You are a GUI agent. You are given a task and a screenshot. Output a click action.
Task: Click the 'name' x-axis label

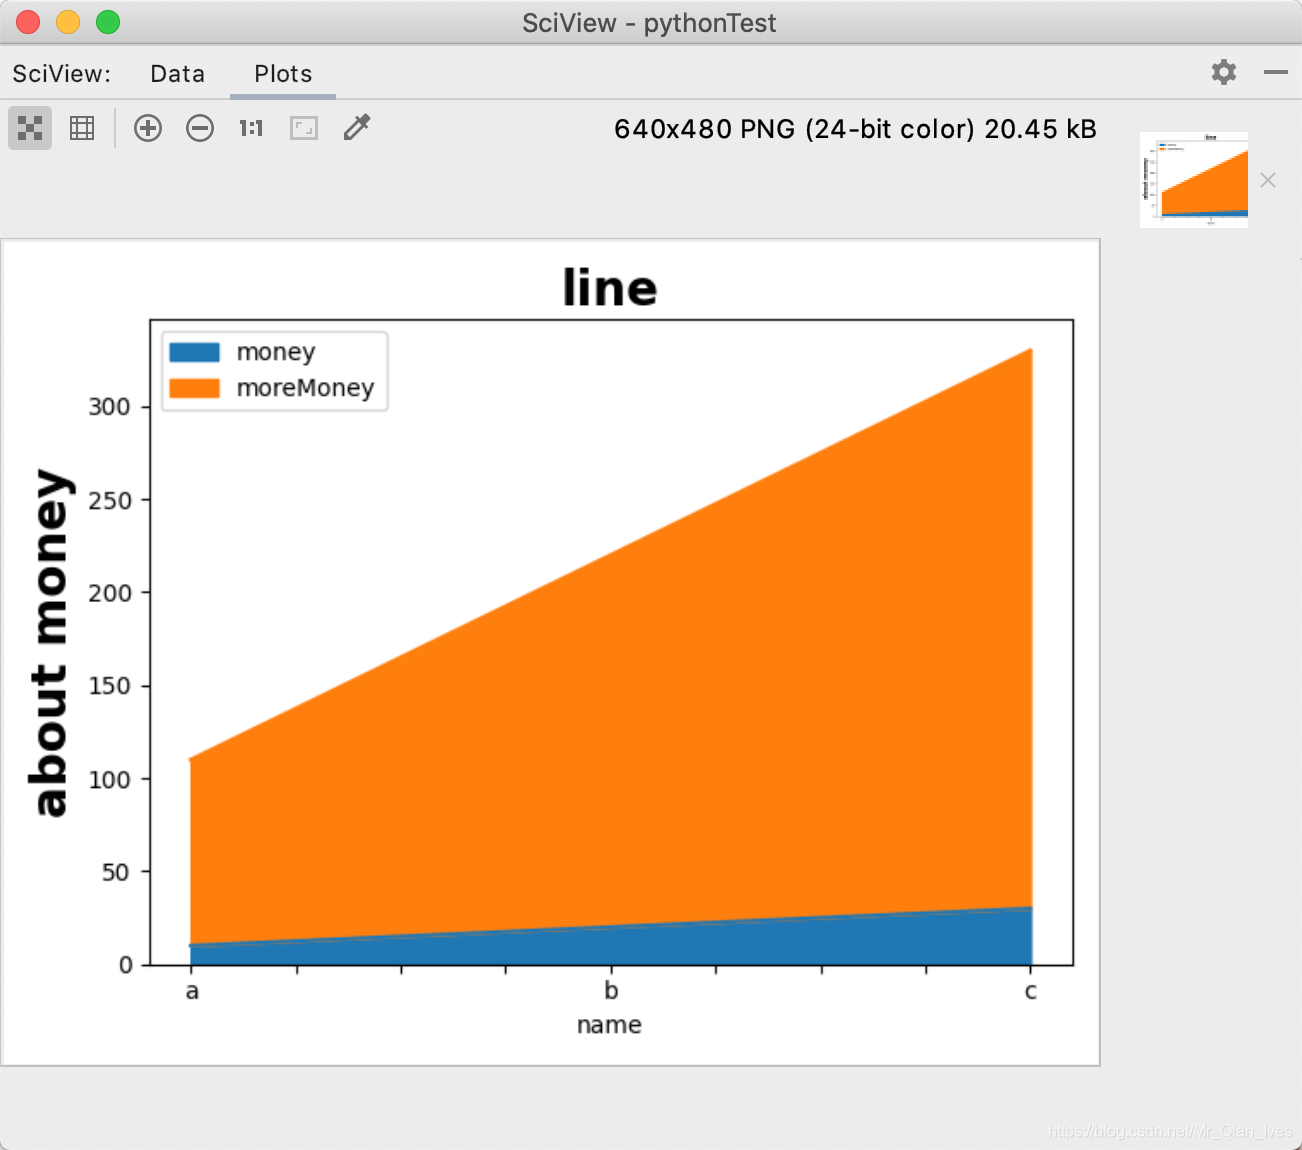(x=609, y=1025)
